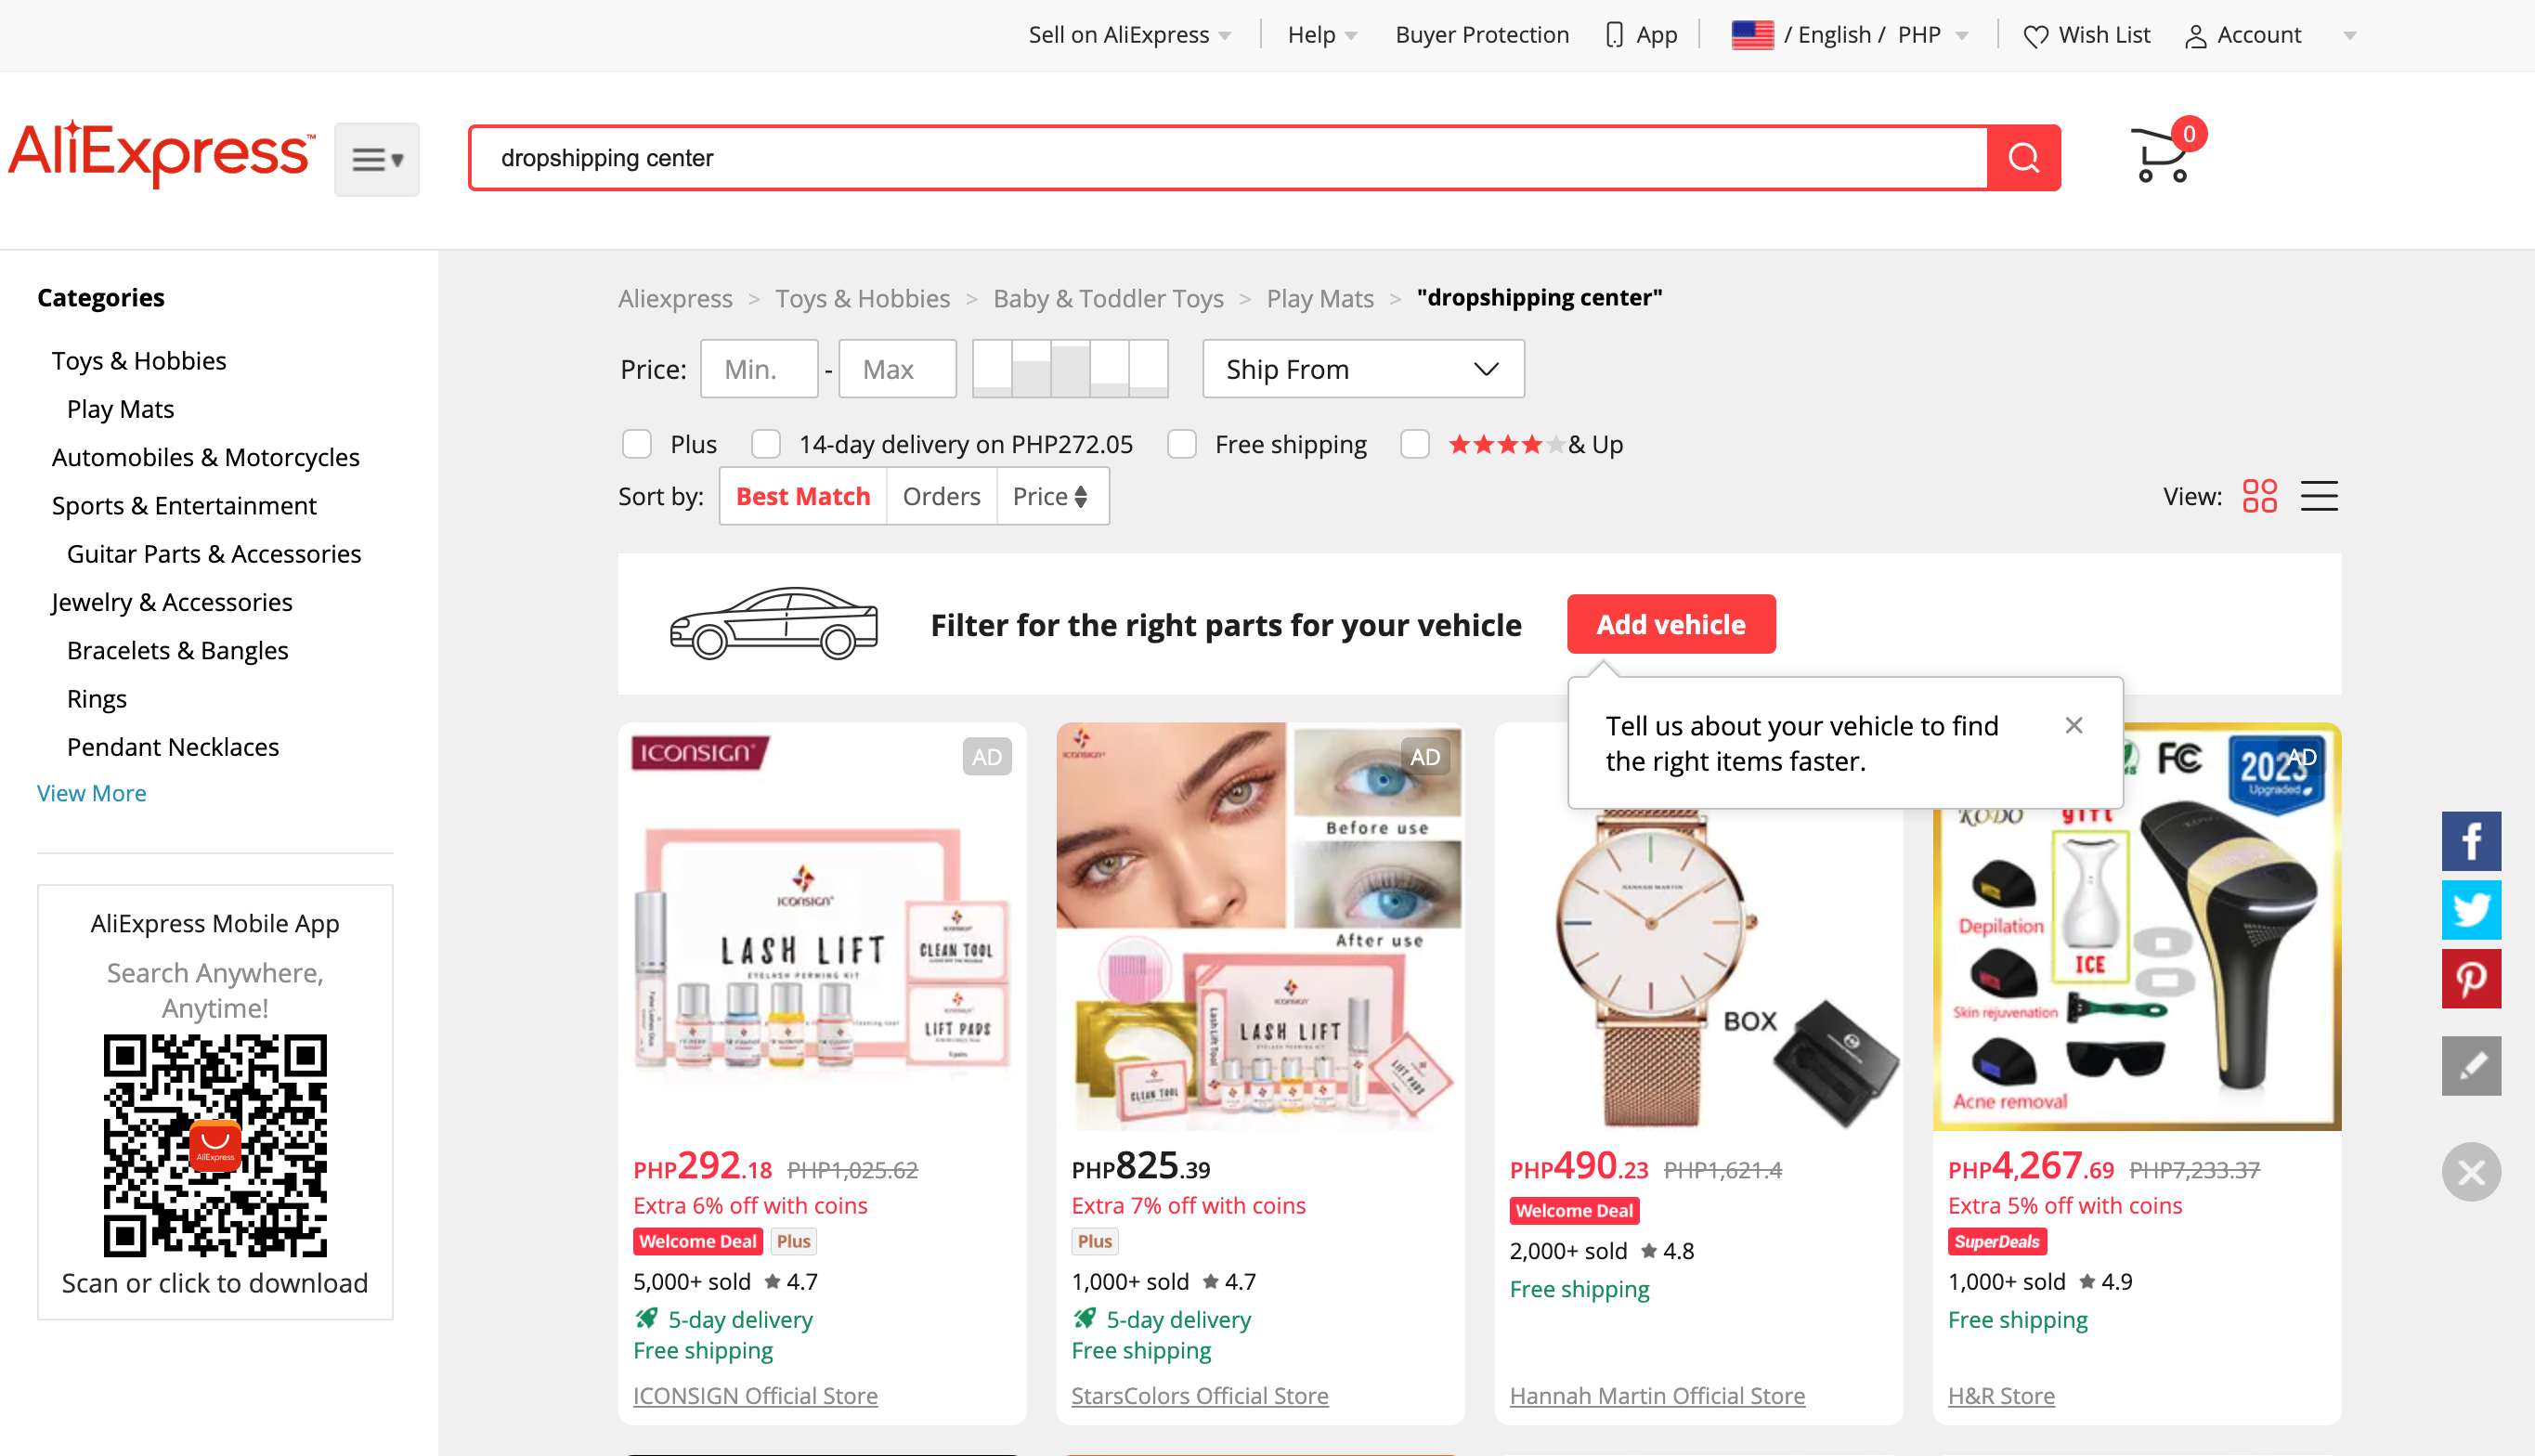Open the hamburger categories menu button
The height and width of the screenshot is (1456, 2535).
[x=377, y=159]
